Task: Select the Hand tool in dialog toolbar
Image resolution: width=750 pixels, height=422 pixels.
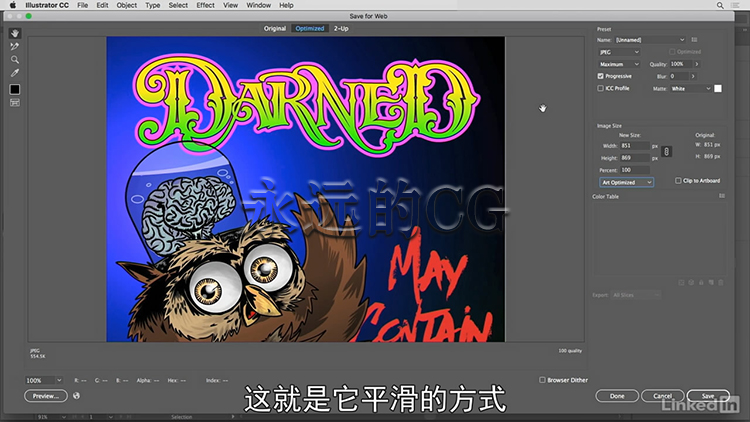Action: (15, 33)
